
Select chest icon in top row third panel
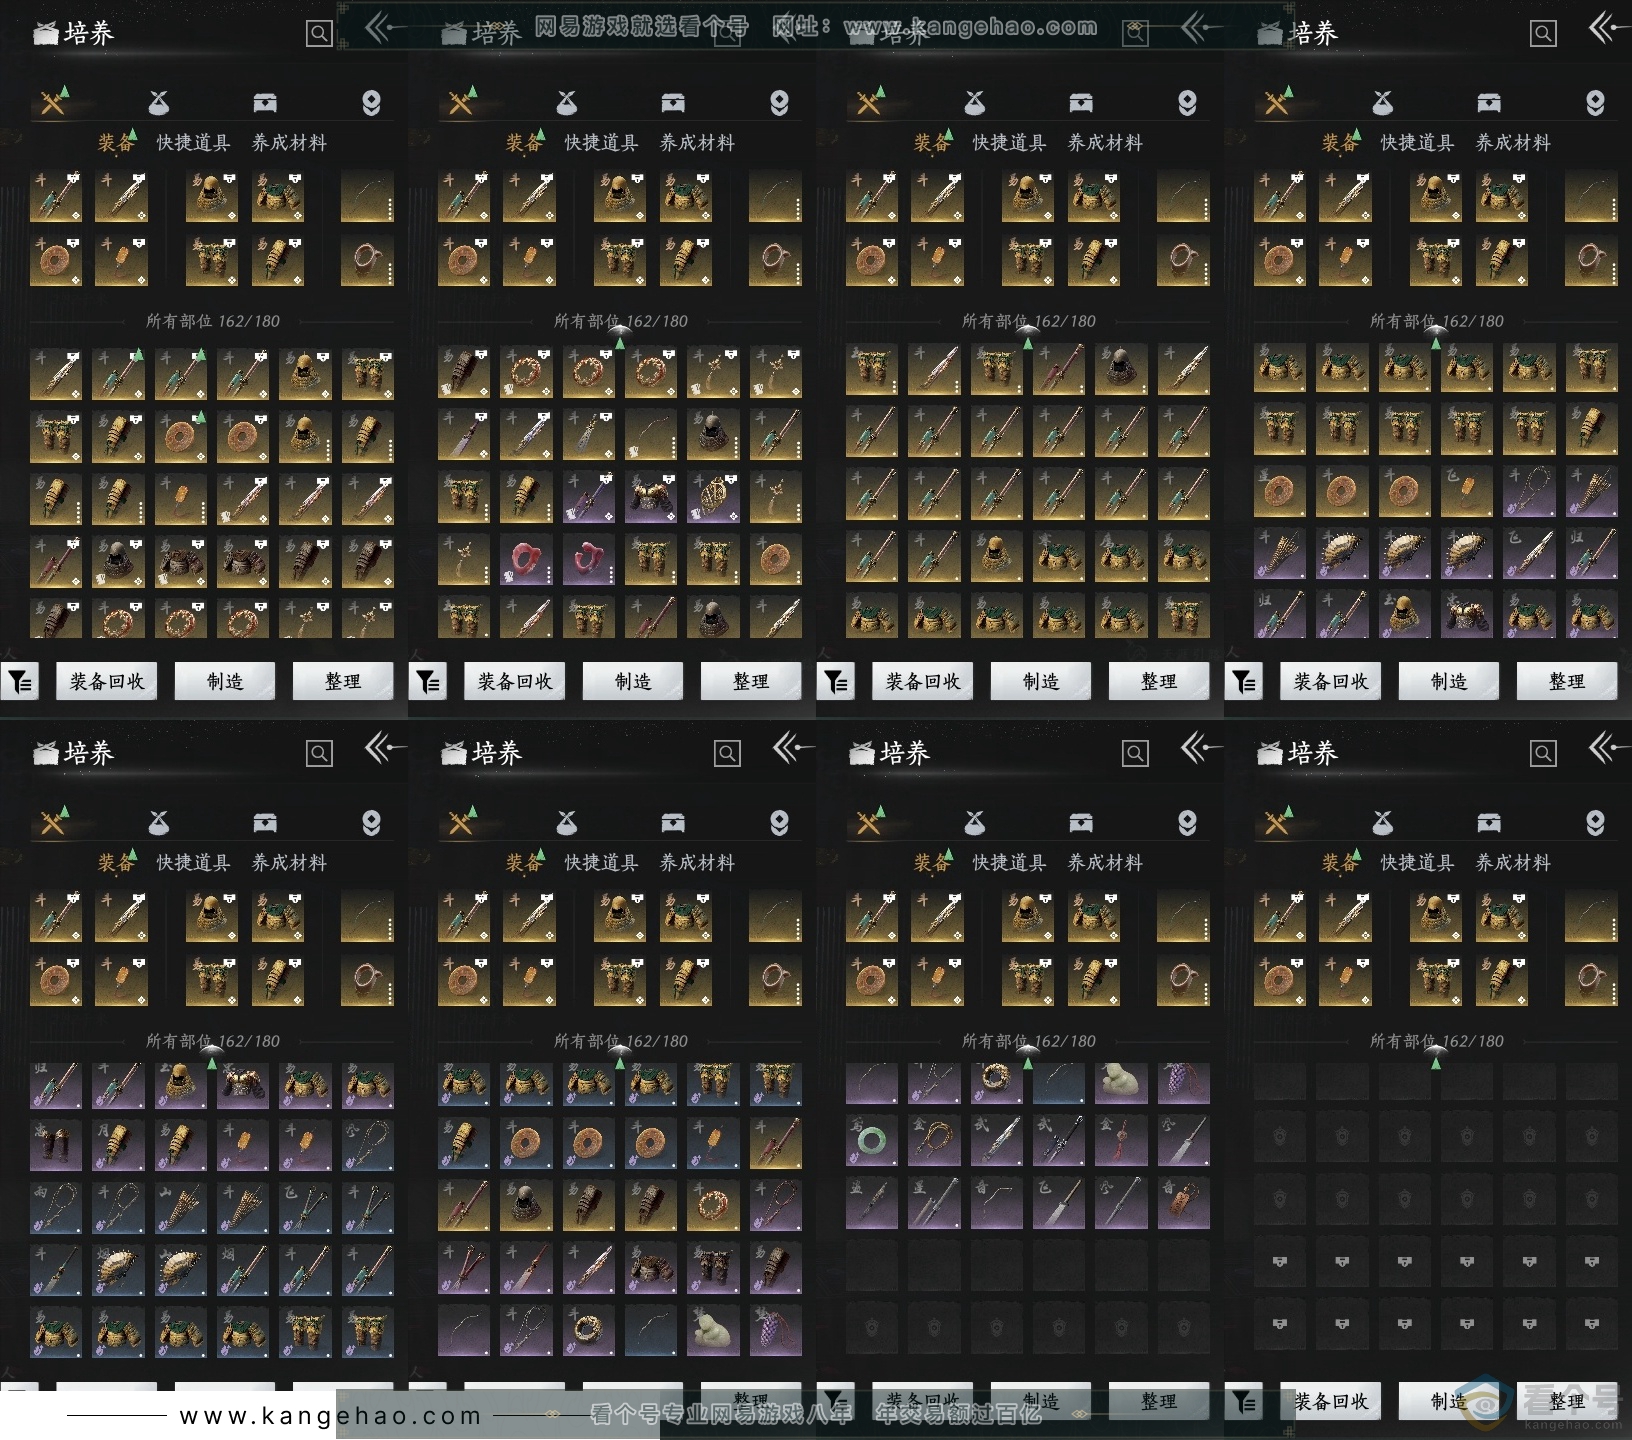[1081, 103]
